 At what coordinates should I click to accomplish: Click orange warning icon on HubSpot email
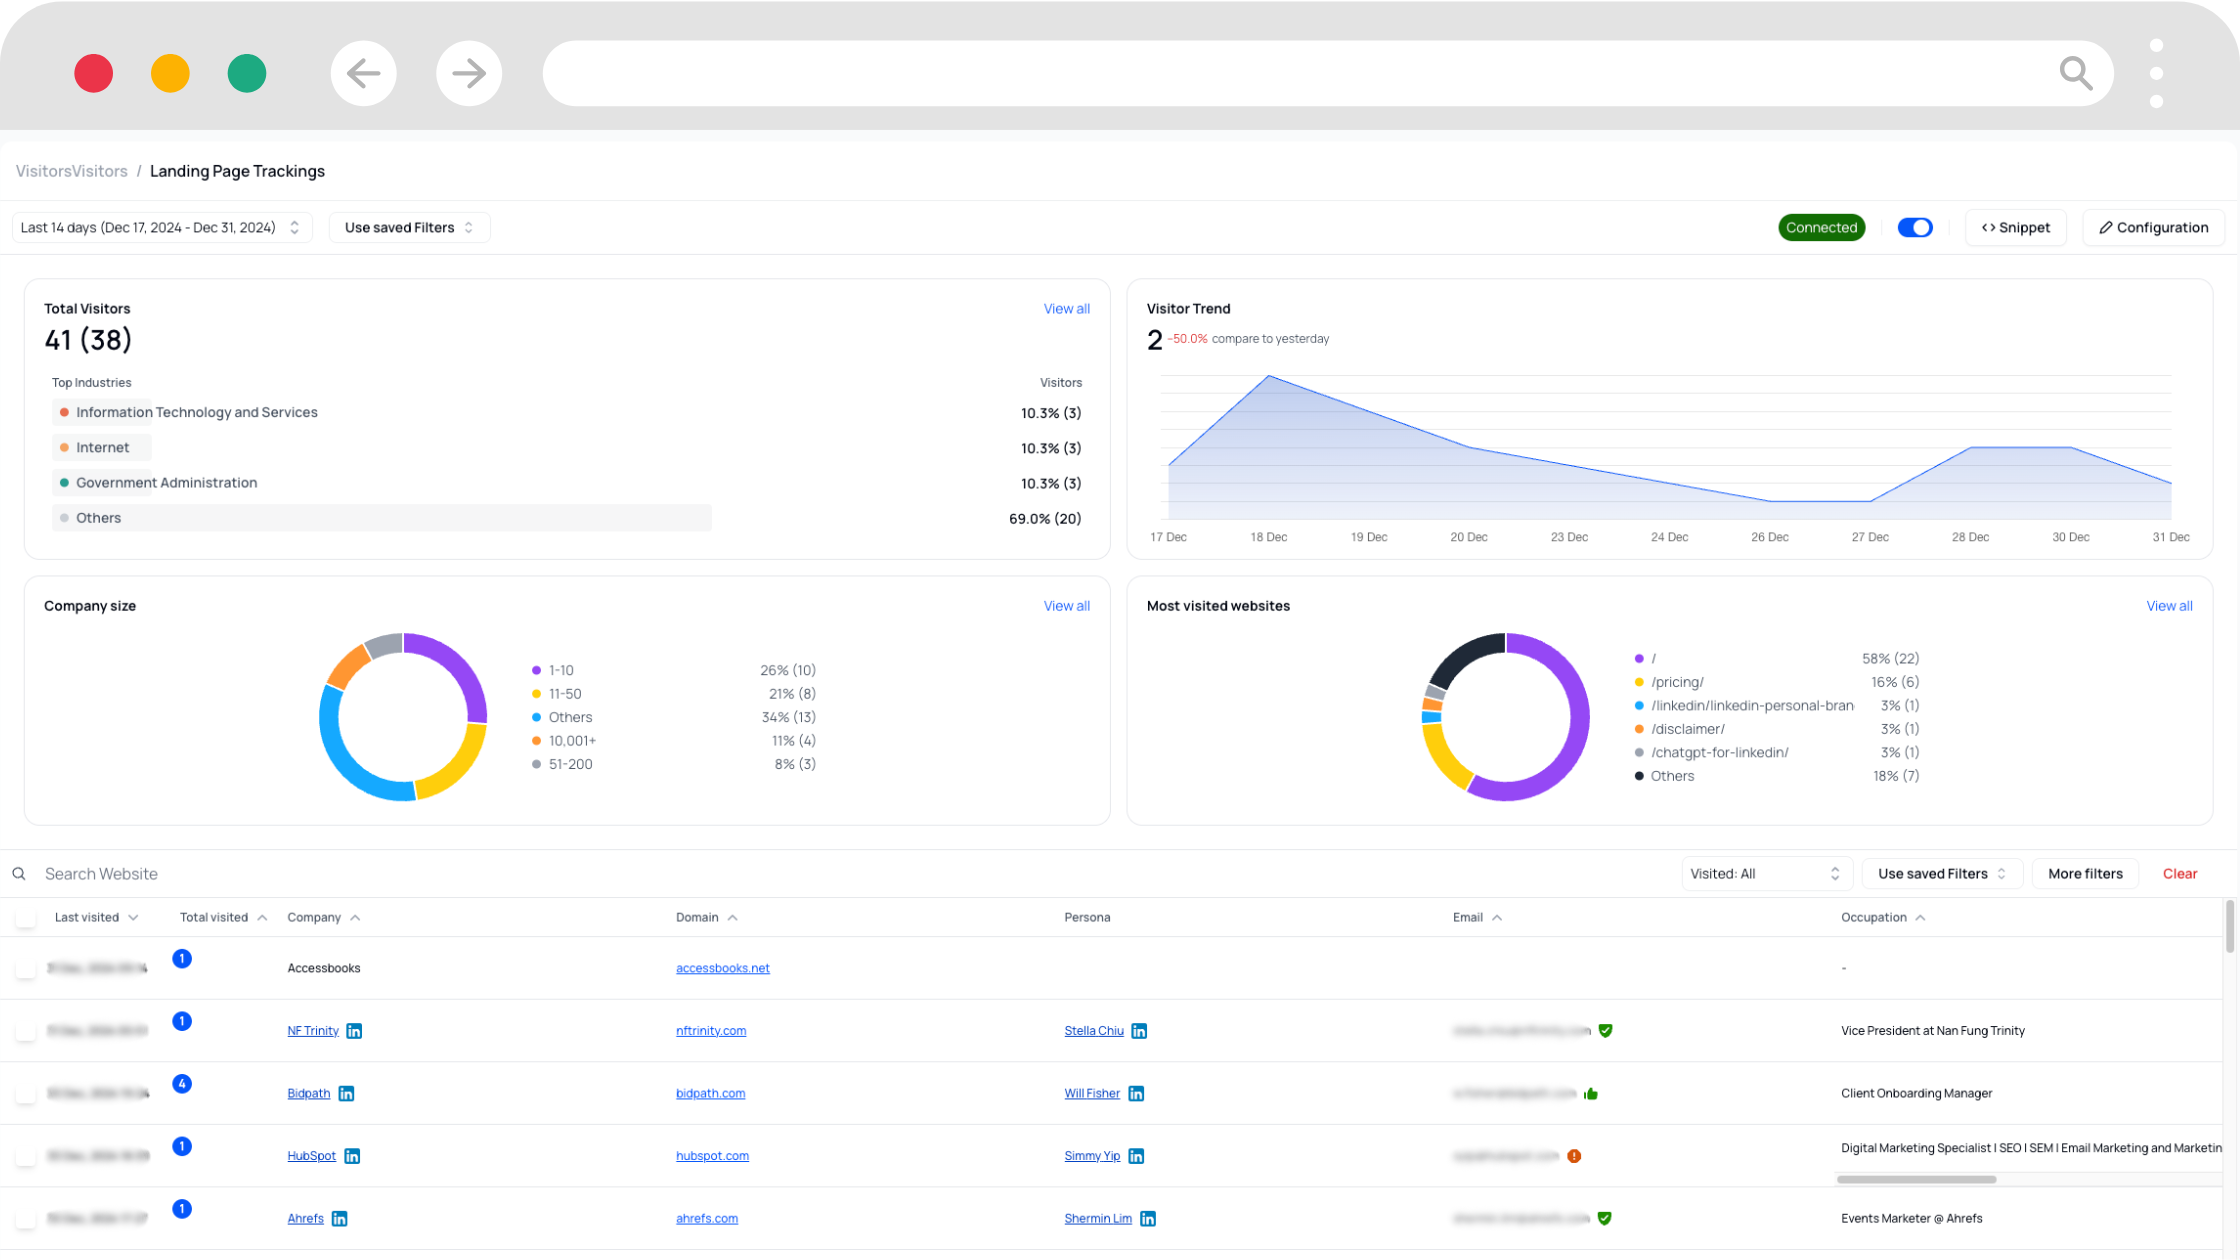point(1574,1156)
